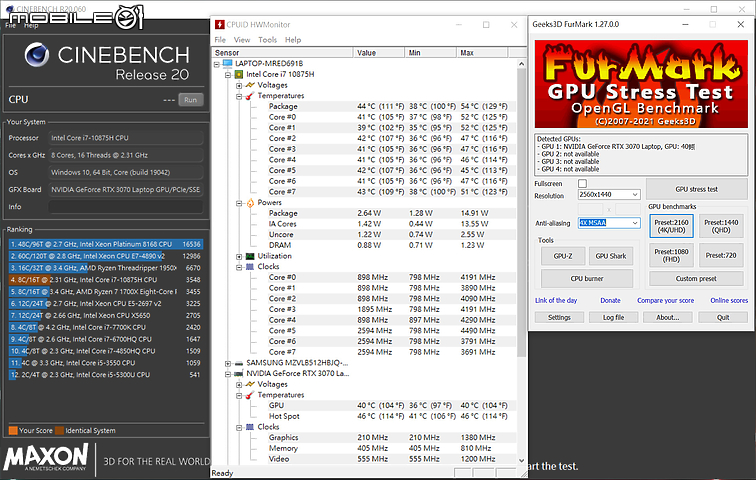Open the About dialog in FurMark
This screenshot has height=480, width=756.
668,318
